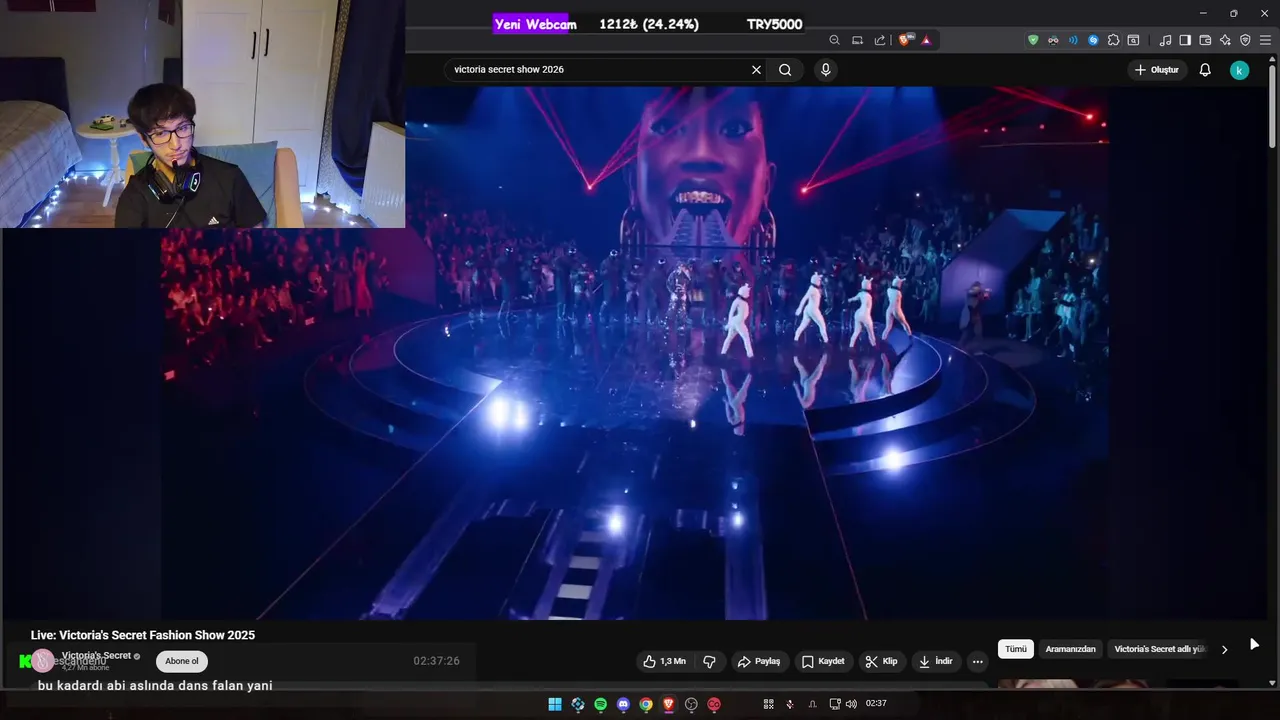This screenshot has height=720, width=1280.
Task: Click the Abone ol subscribe button
Action: (x=182, y=661)
